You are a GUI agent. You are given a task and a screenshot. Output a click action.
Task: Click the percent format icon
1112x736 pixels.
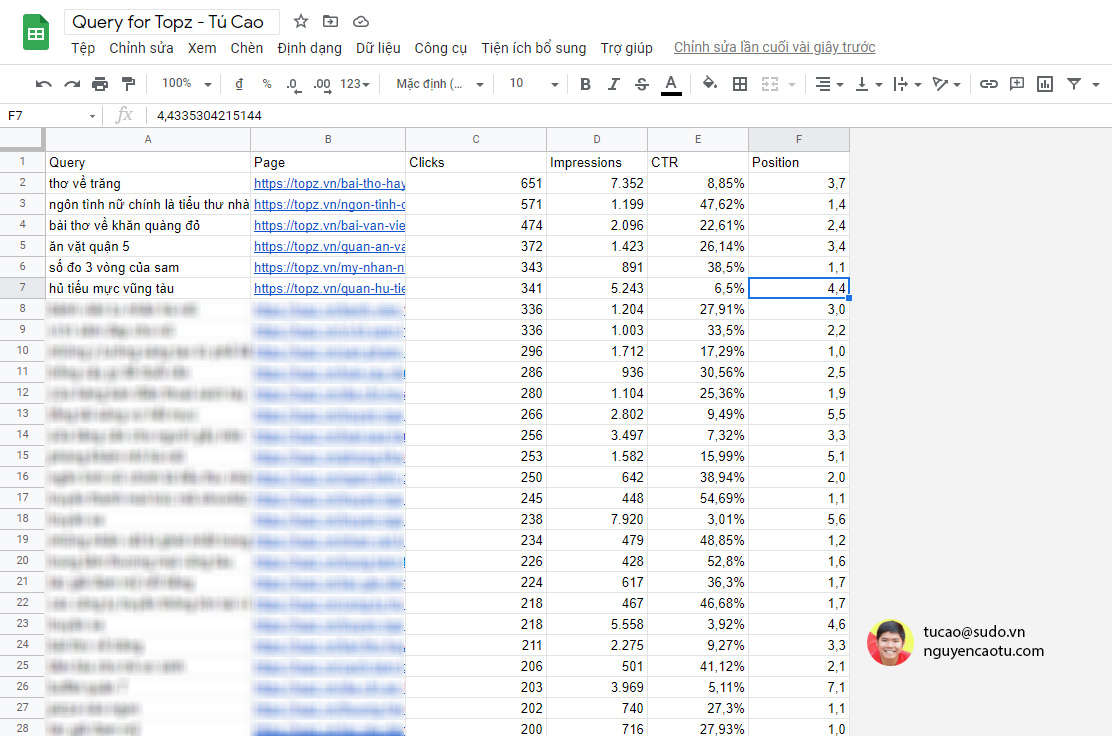(266, 84)
